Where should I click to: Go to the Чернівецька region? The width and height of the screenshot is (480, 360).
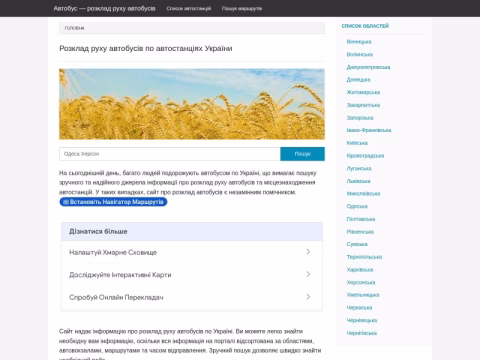click(362, 320)
